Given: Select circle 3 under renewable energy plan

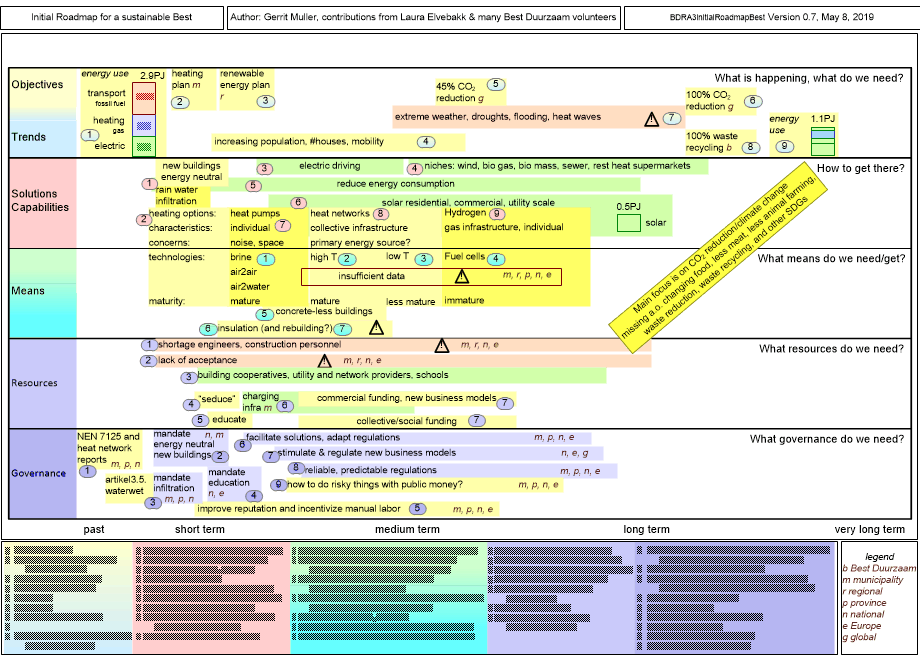Looking at the screenshot, I should point(266,101).
